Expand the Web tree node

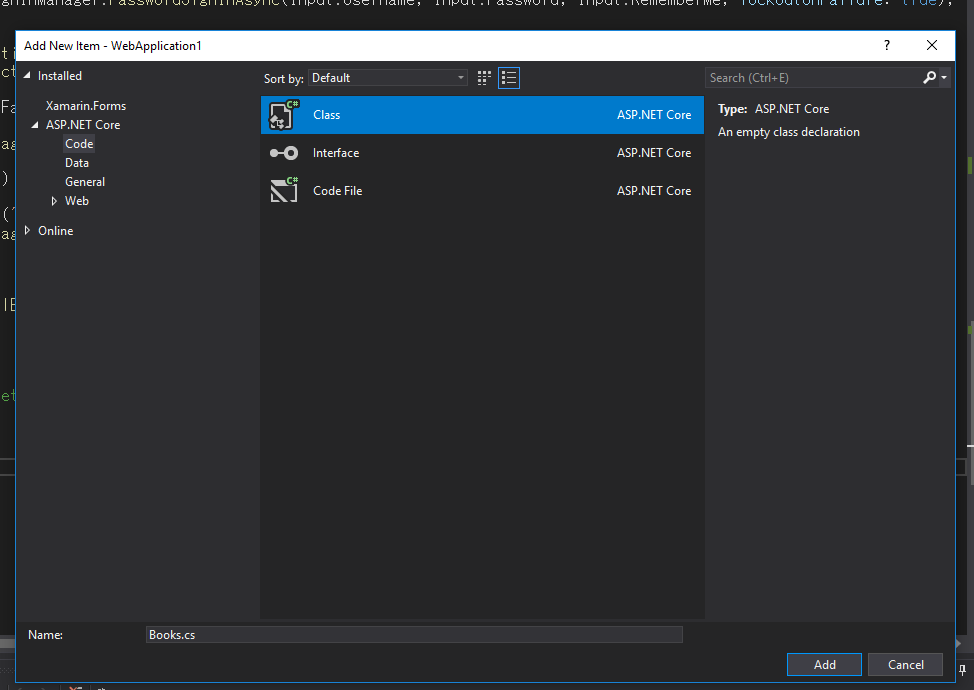point(54,201)
